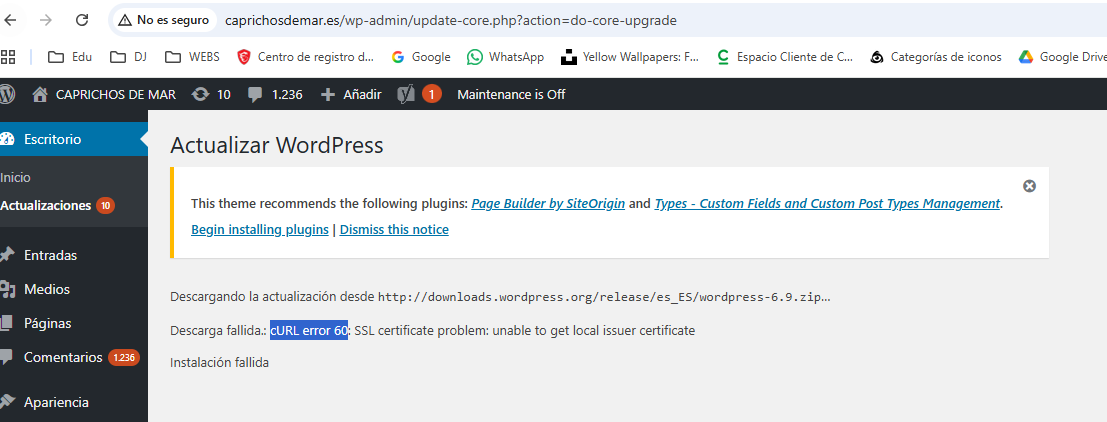The image size is (1107, 422).
Task: Click the WordPress logo in admin bar
Action: pyautogui.click(x=7, y=94)
